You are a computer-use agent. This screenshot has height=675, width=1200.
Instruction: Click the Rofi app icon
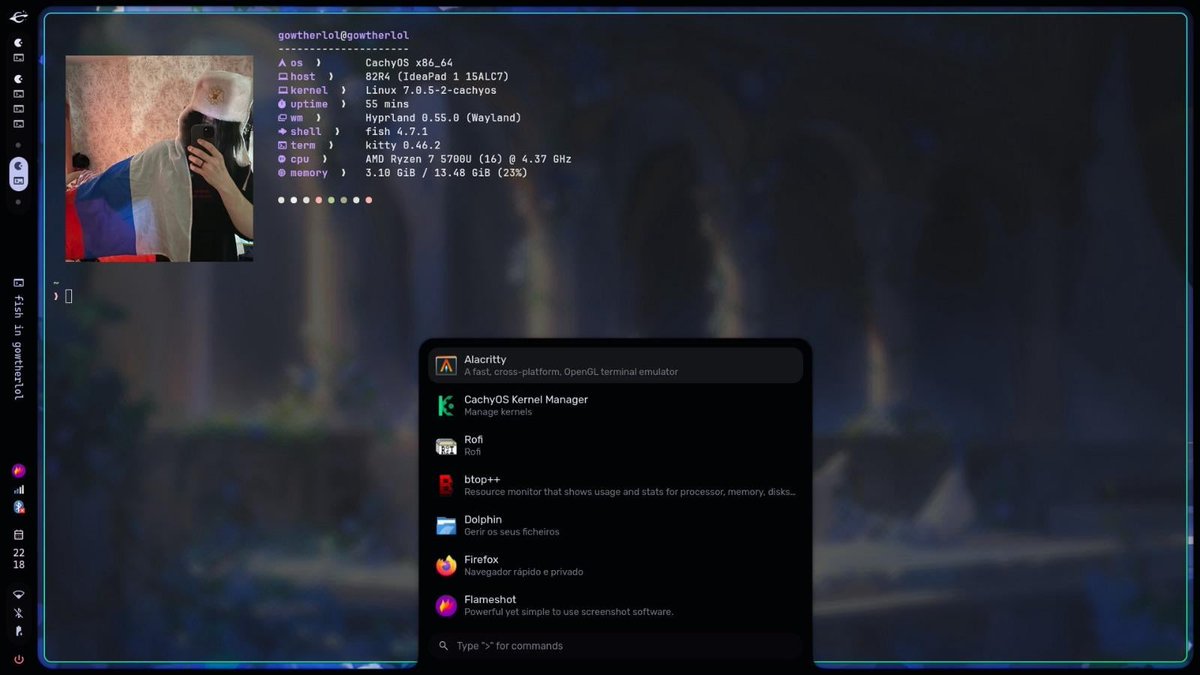(446, 445)
